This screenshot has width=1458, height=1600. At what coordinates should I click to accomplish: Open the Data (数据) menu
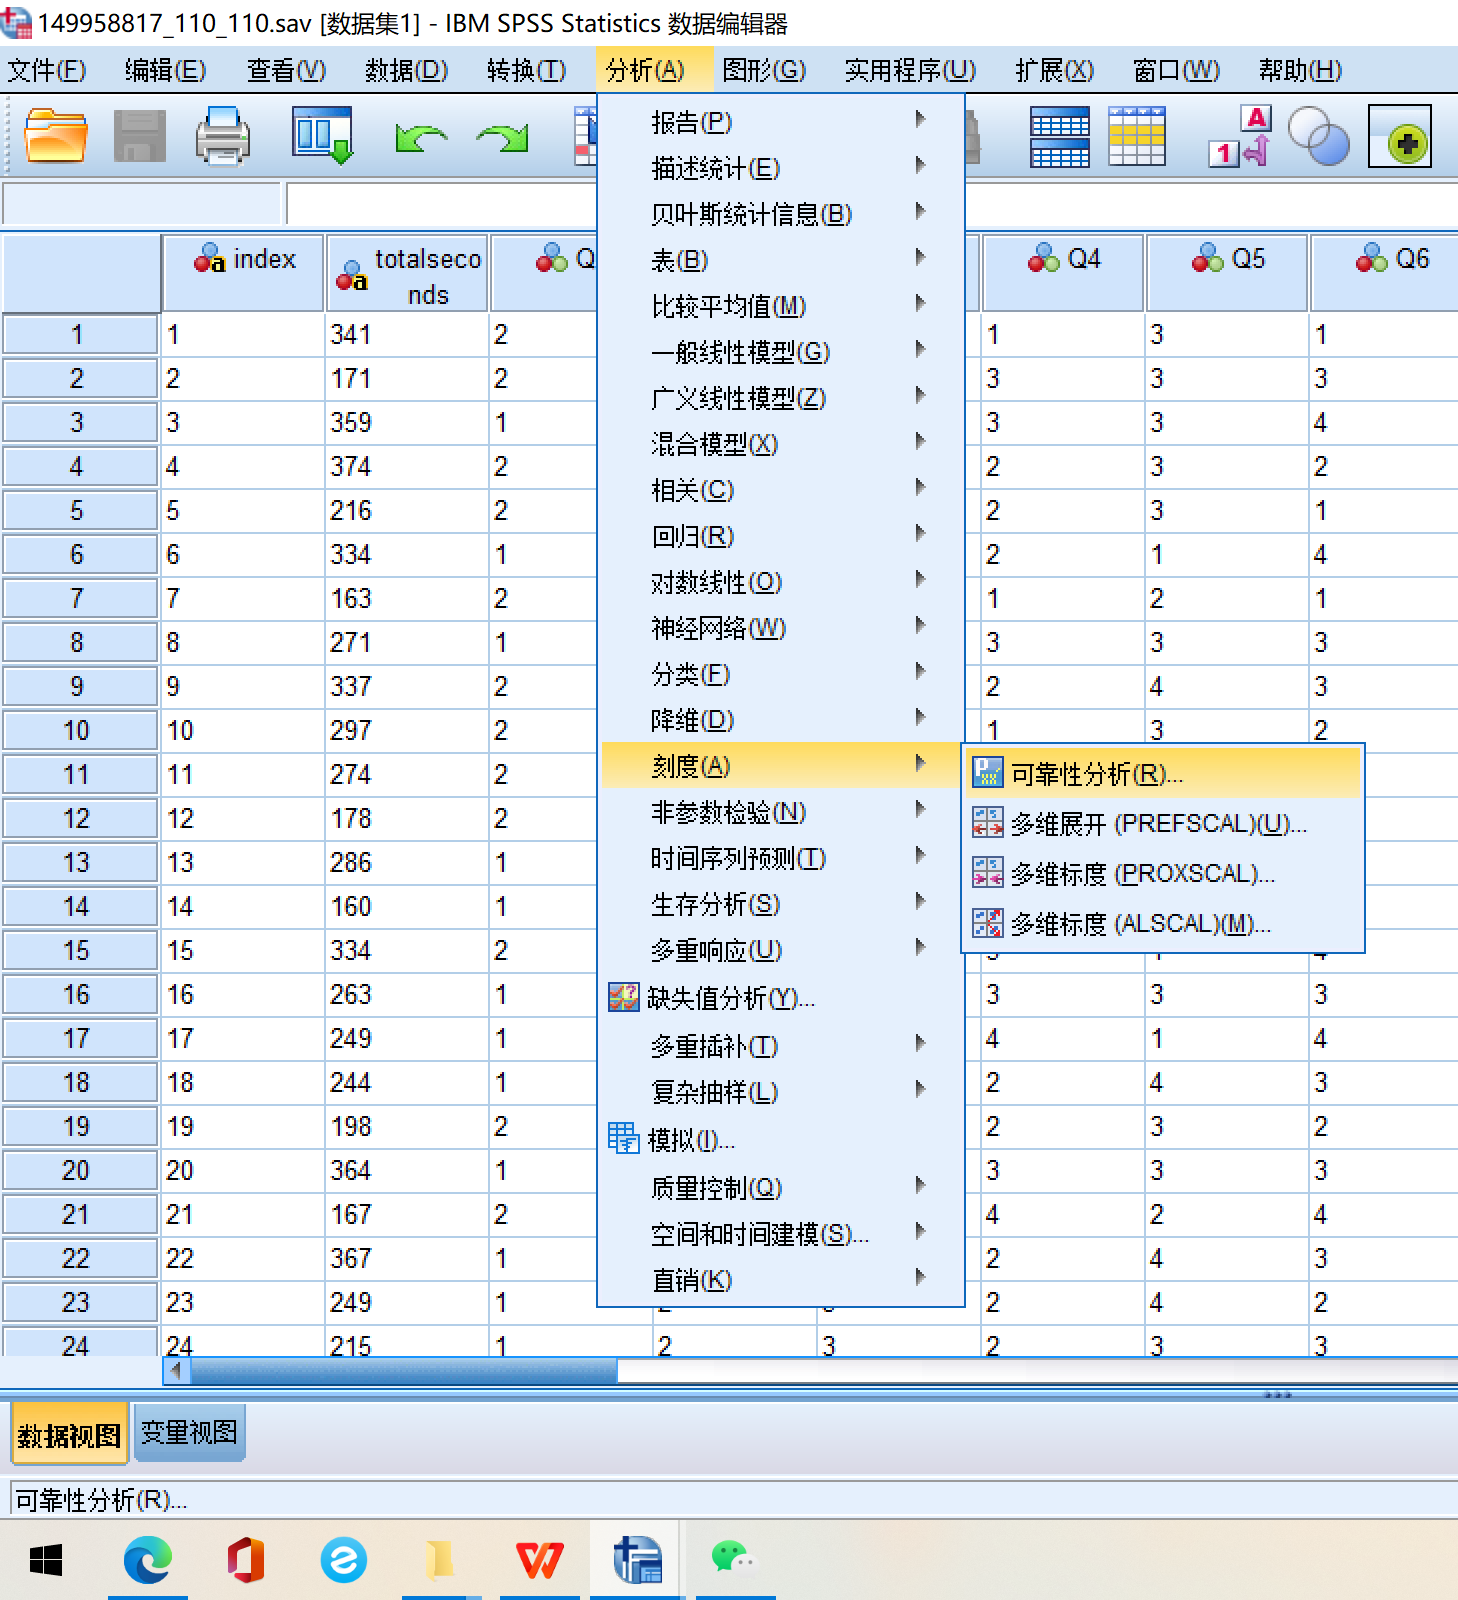tap(406, 70)
